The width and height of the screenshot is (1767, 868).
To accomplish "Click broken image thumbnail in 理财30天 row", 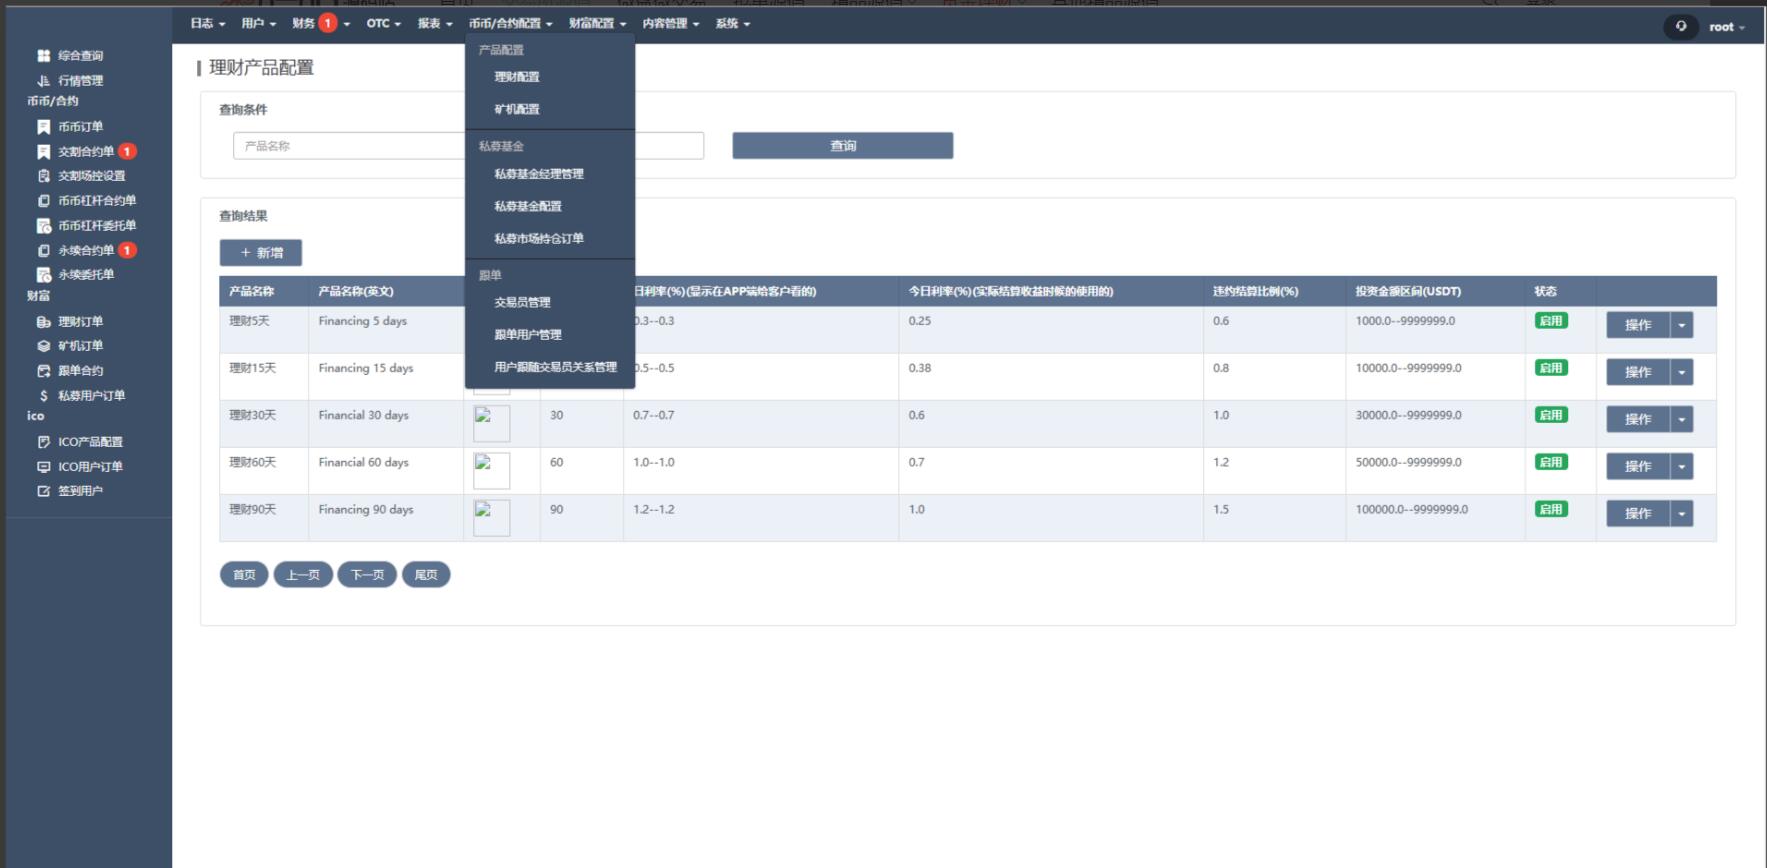I will tap(491, 423).
